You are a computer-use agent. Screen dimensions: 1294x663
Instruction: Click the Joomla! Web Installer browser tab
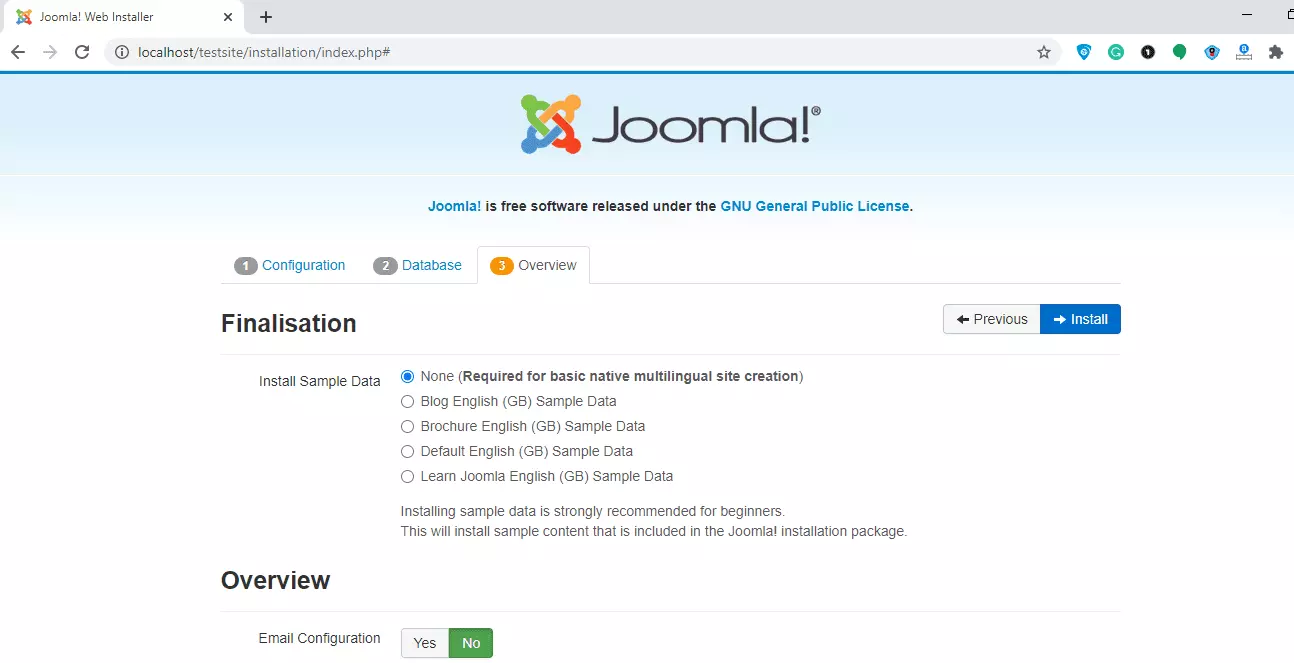click(x=125, y=17)
